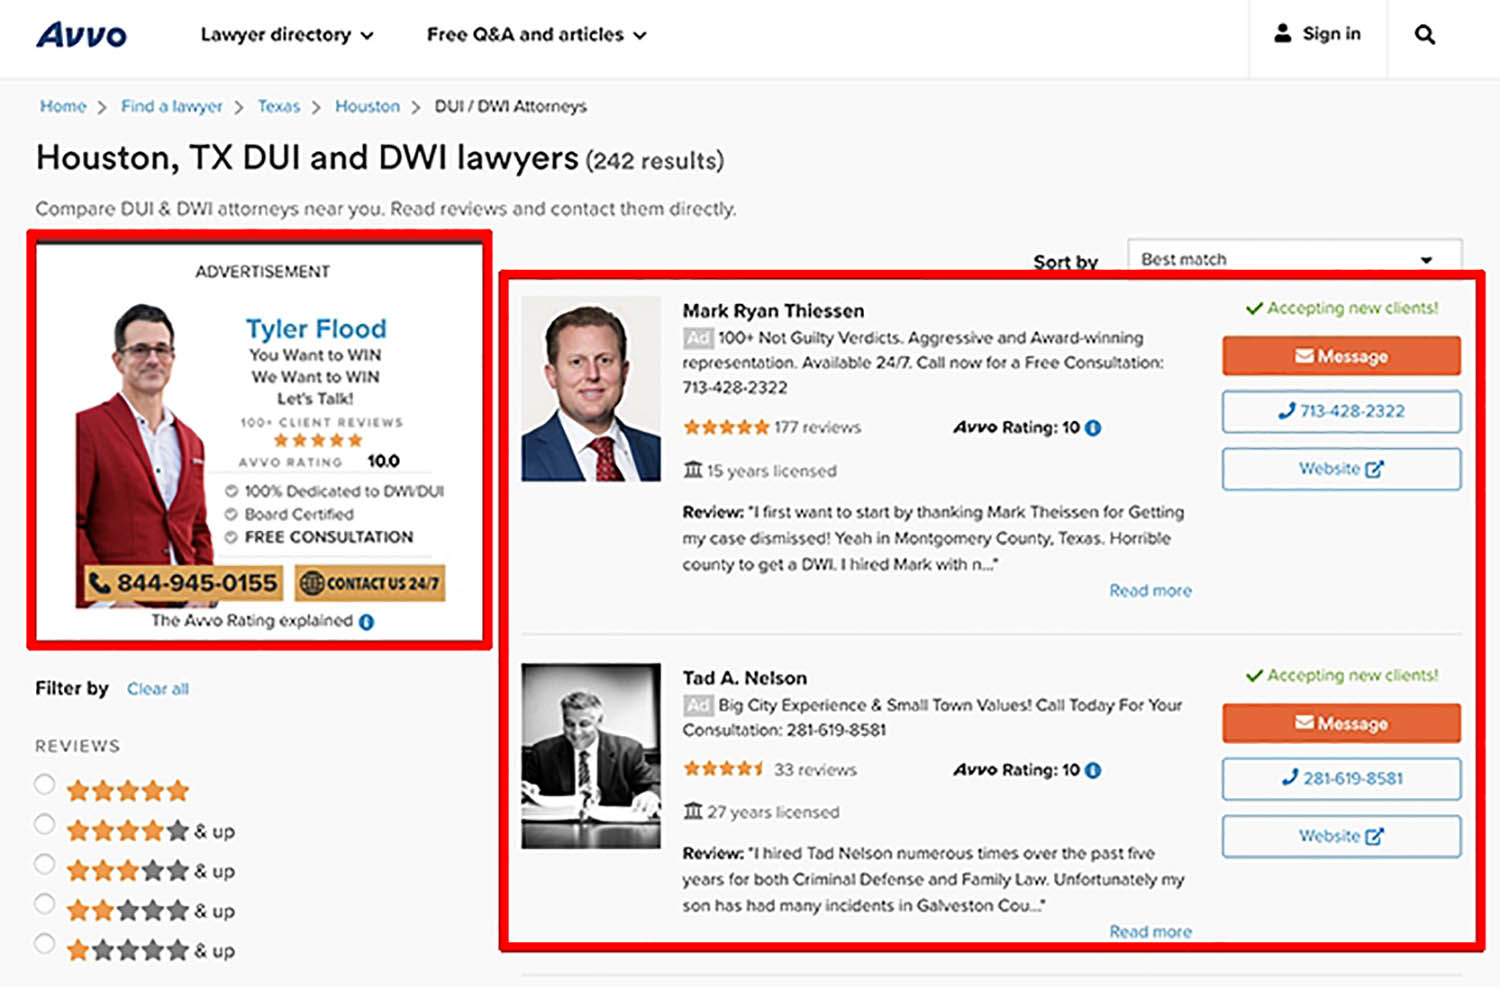Click the Contact Us 24/7 globe badge

click(370, 583)
